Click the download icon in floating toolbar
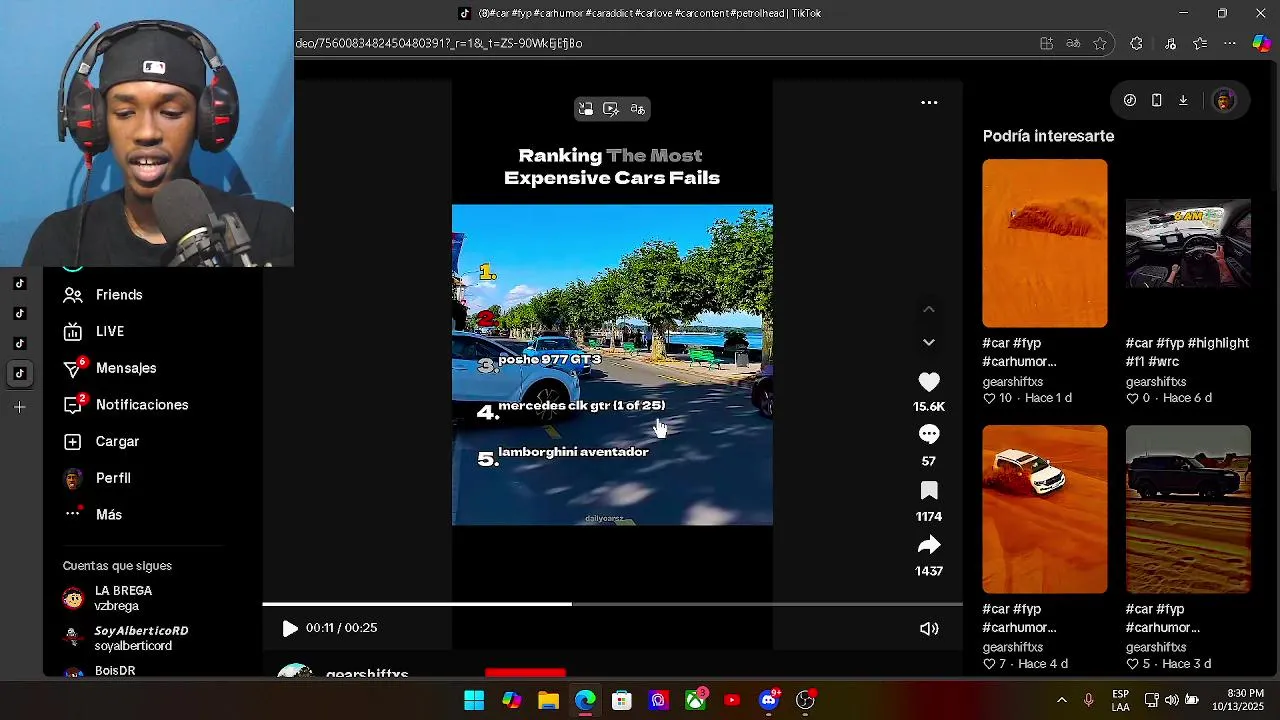Viewport: 1280px width, 720px height. [x=1183, y=100]
